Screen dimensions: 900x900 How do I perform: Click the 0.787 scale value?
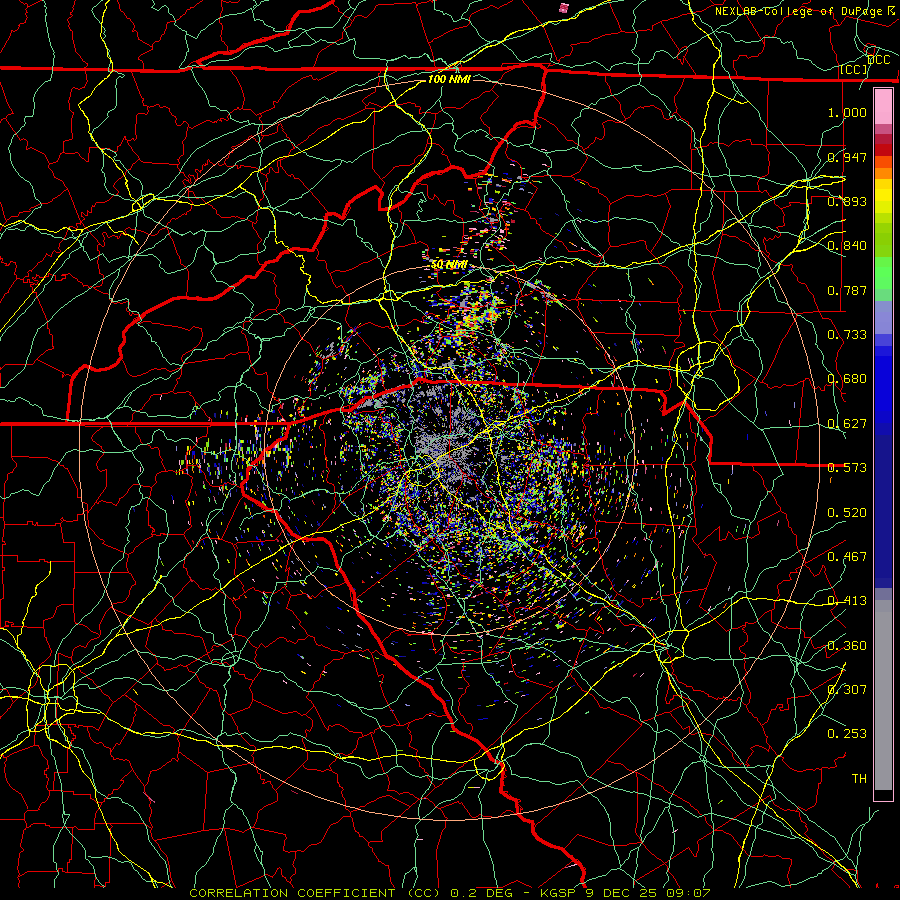[847, 290]
